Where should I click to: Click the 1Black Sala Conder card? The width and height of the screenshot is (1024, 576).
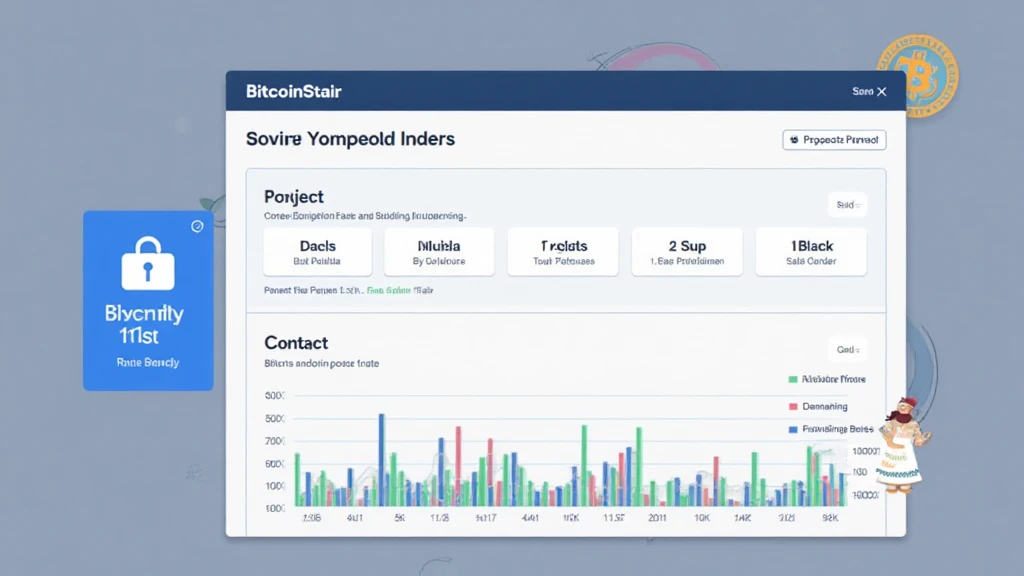pos(811,252)
